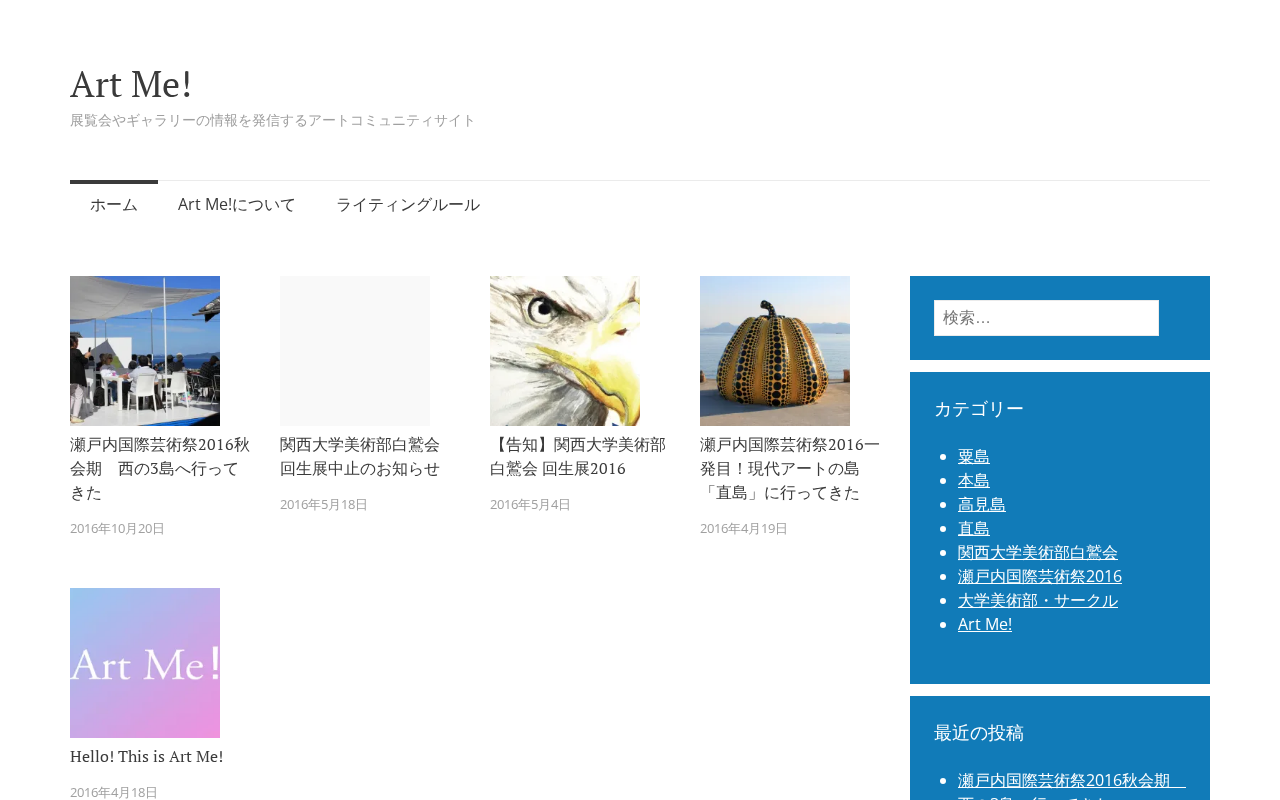Open the blank placeholder thumbnail for 回生展中止
This screenshot has width=1280, height=800.
355,351
